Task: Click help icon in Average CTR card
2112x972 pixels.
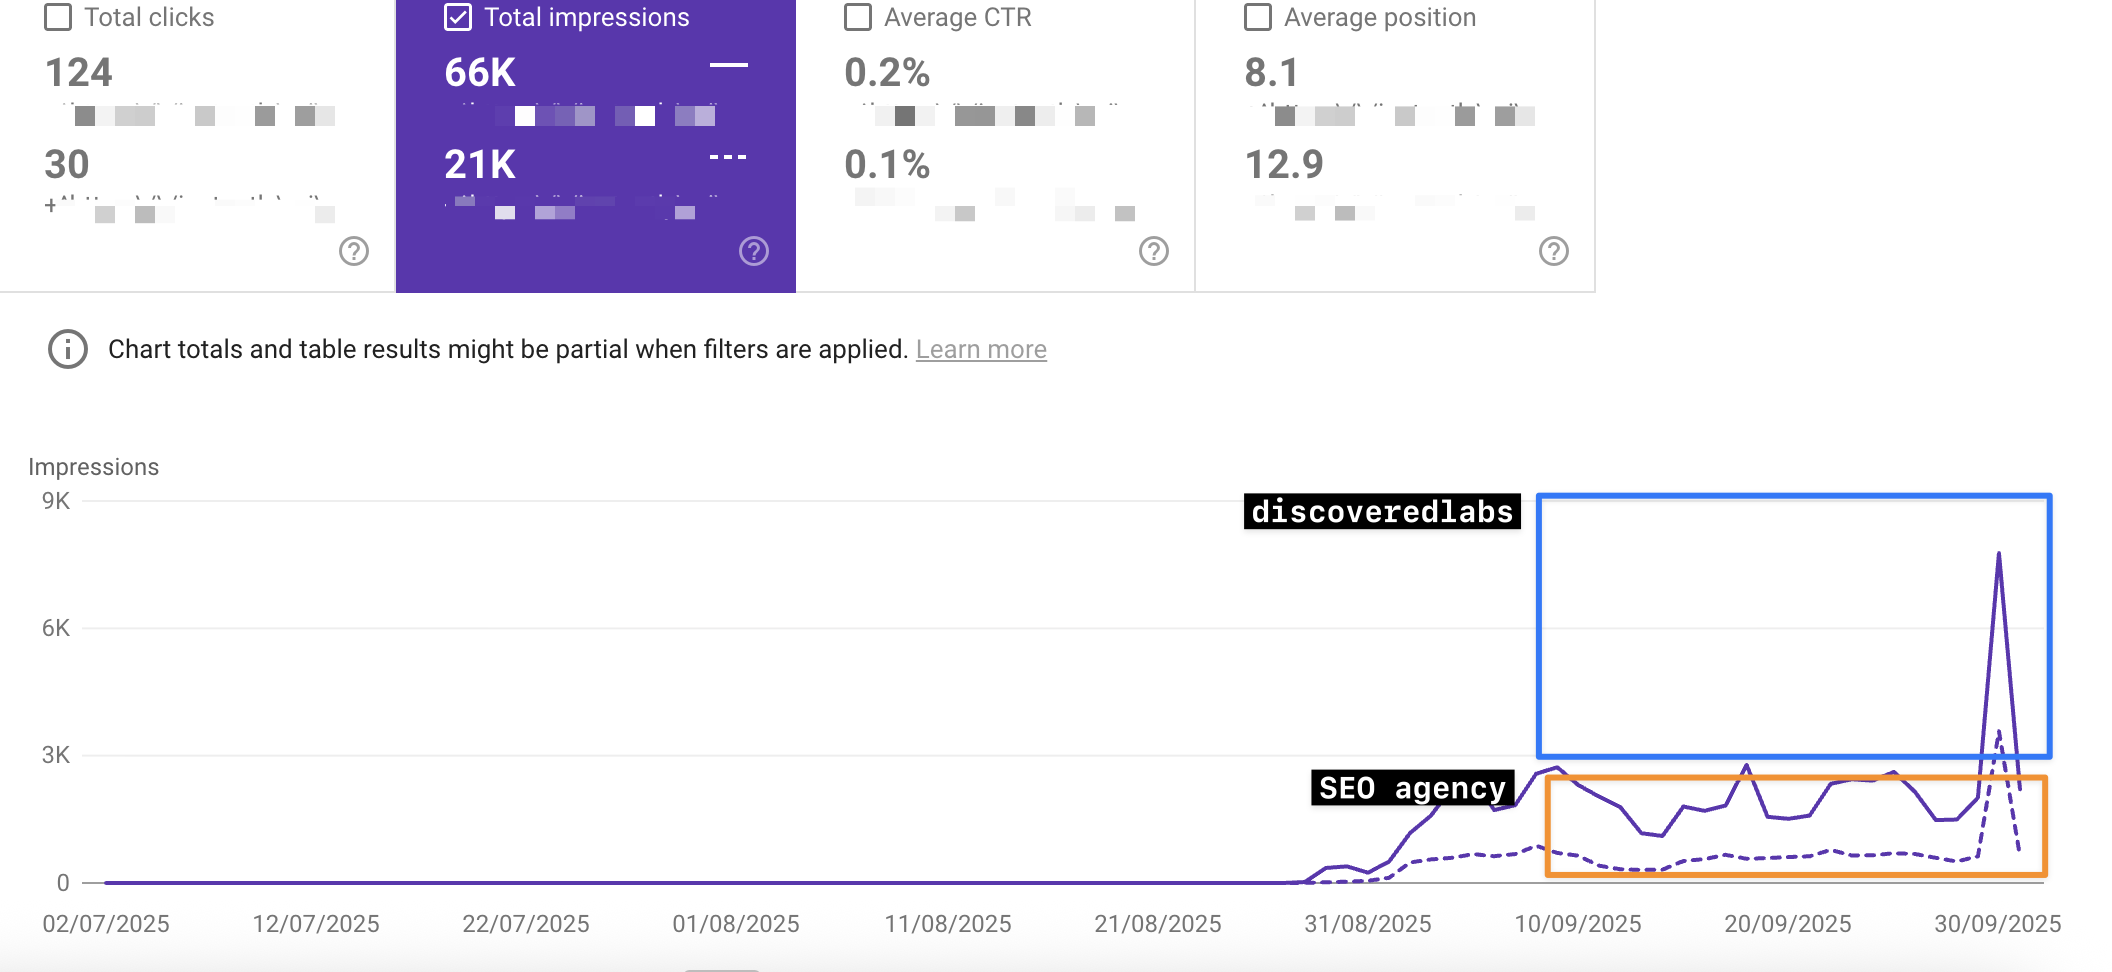Action: 1154,251
